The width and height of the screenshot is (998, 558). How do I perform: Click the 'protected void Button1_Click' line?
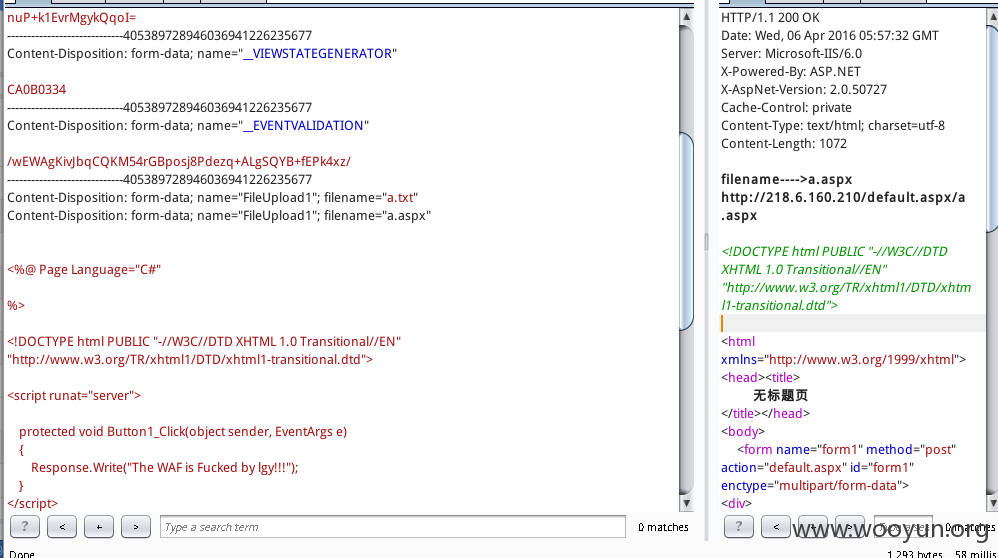click(183, 431)
